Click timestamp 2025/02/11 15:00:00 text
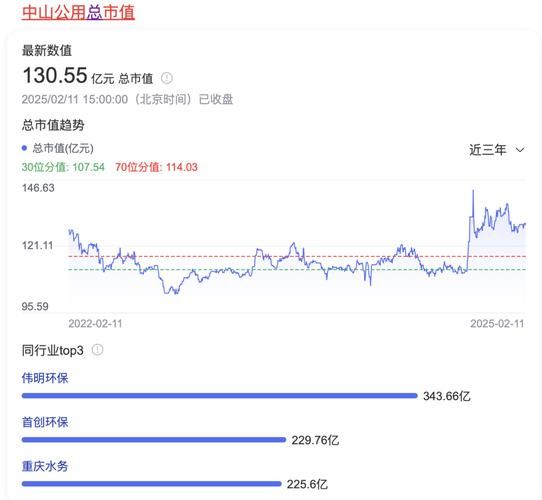 click(x=75, y=100)
